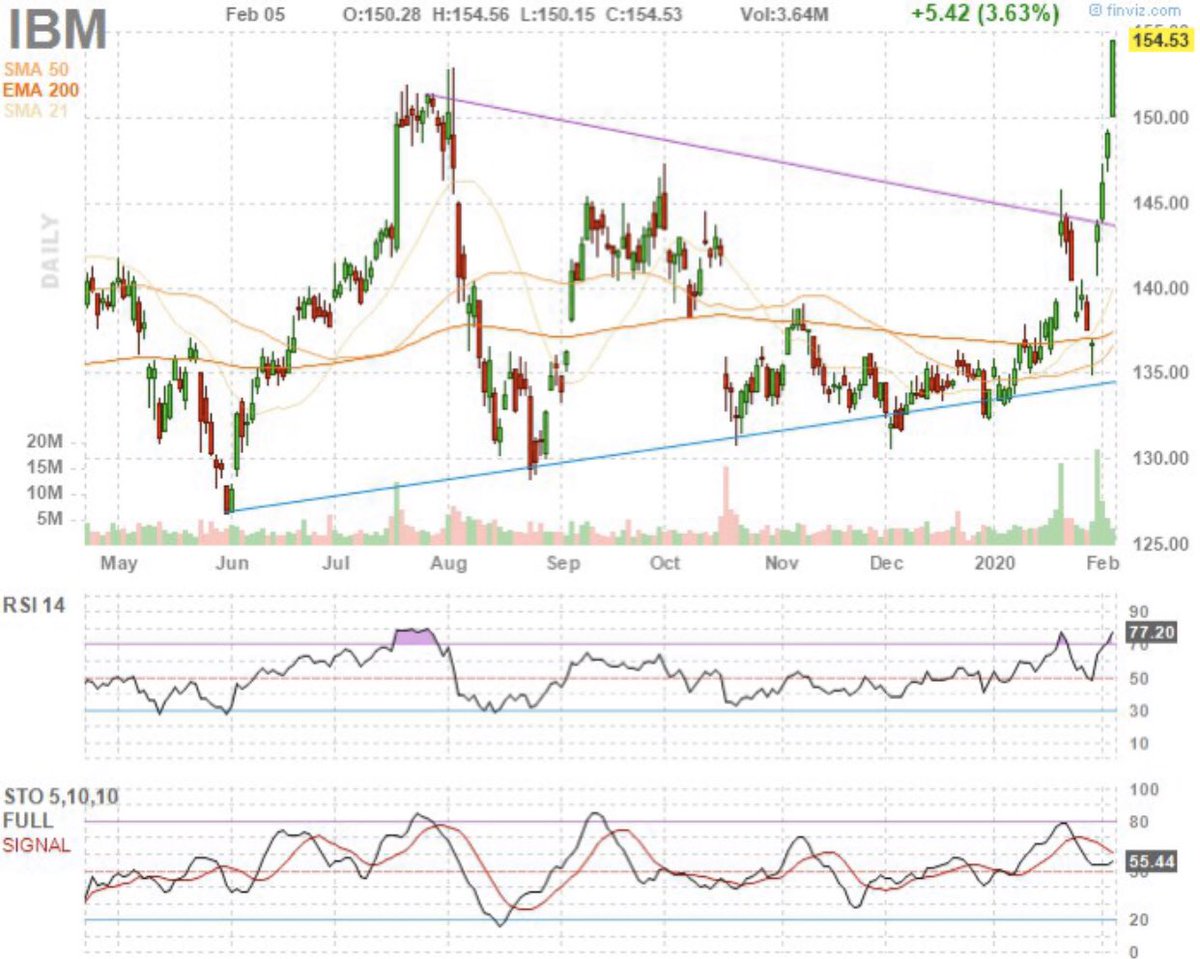Click the Oct month label
This screenshot has height=959, width=1200.
click(x=665, y=563)
